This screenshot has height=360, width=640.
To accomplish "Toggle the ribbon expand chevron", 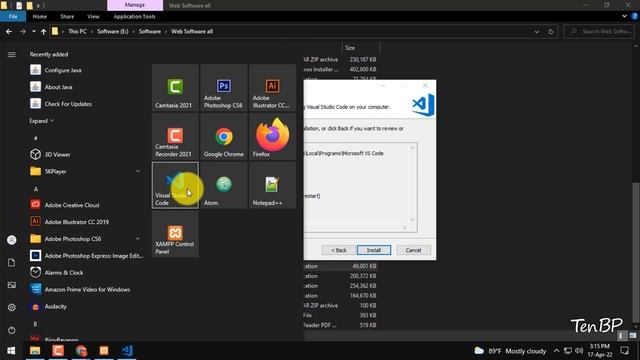I will tap(624, 16).
